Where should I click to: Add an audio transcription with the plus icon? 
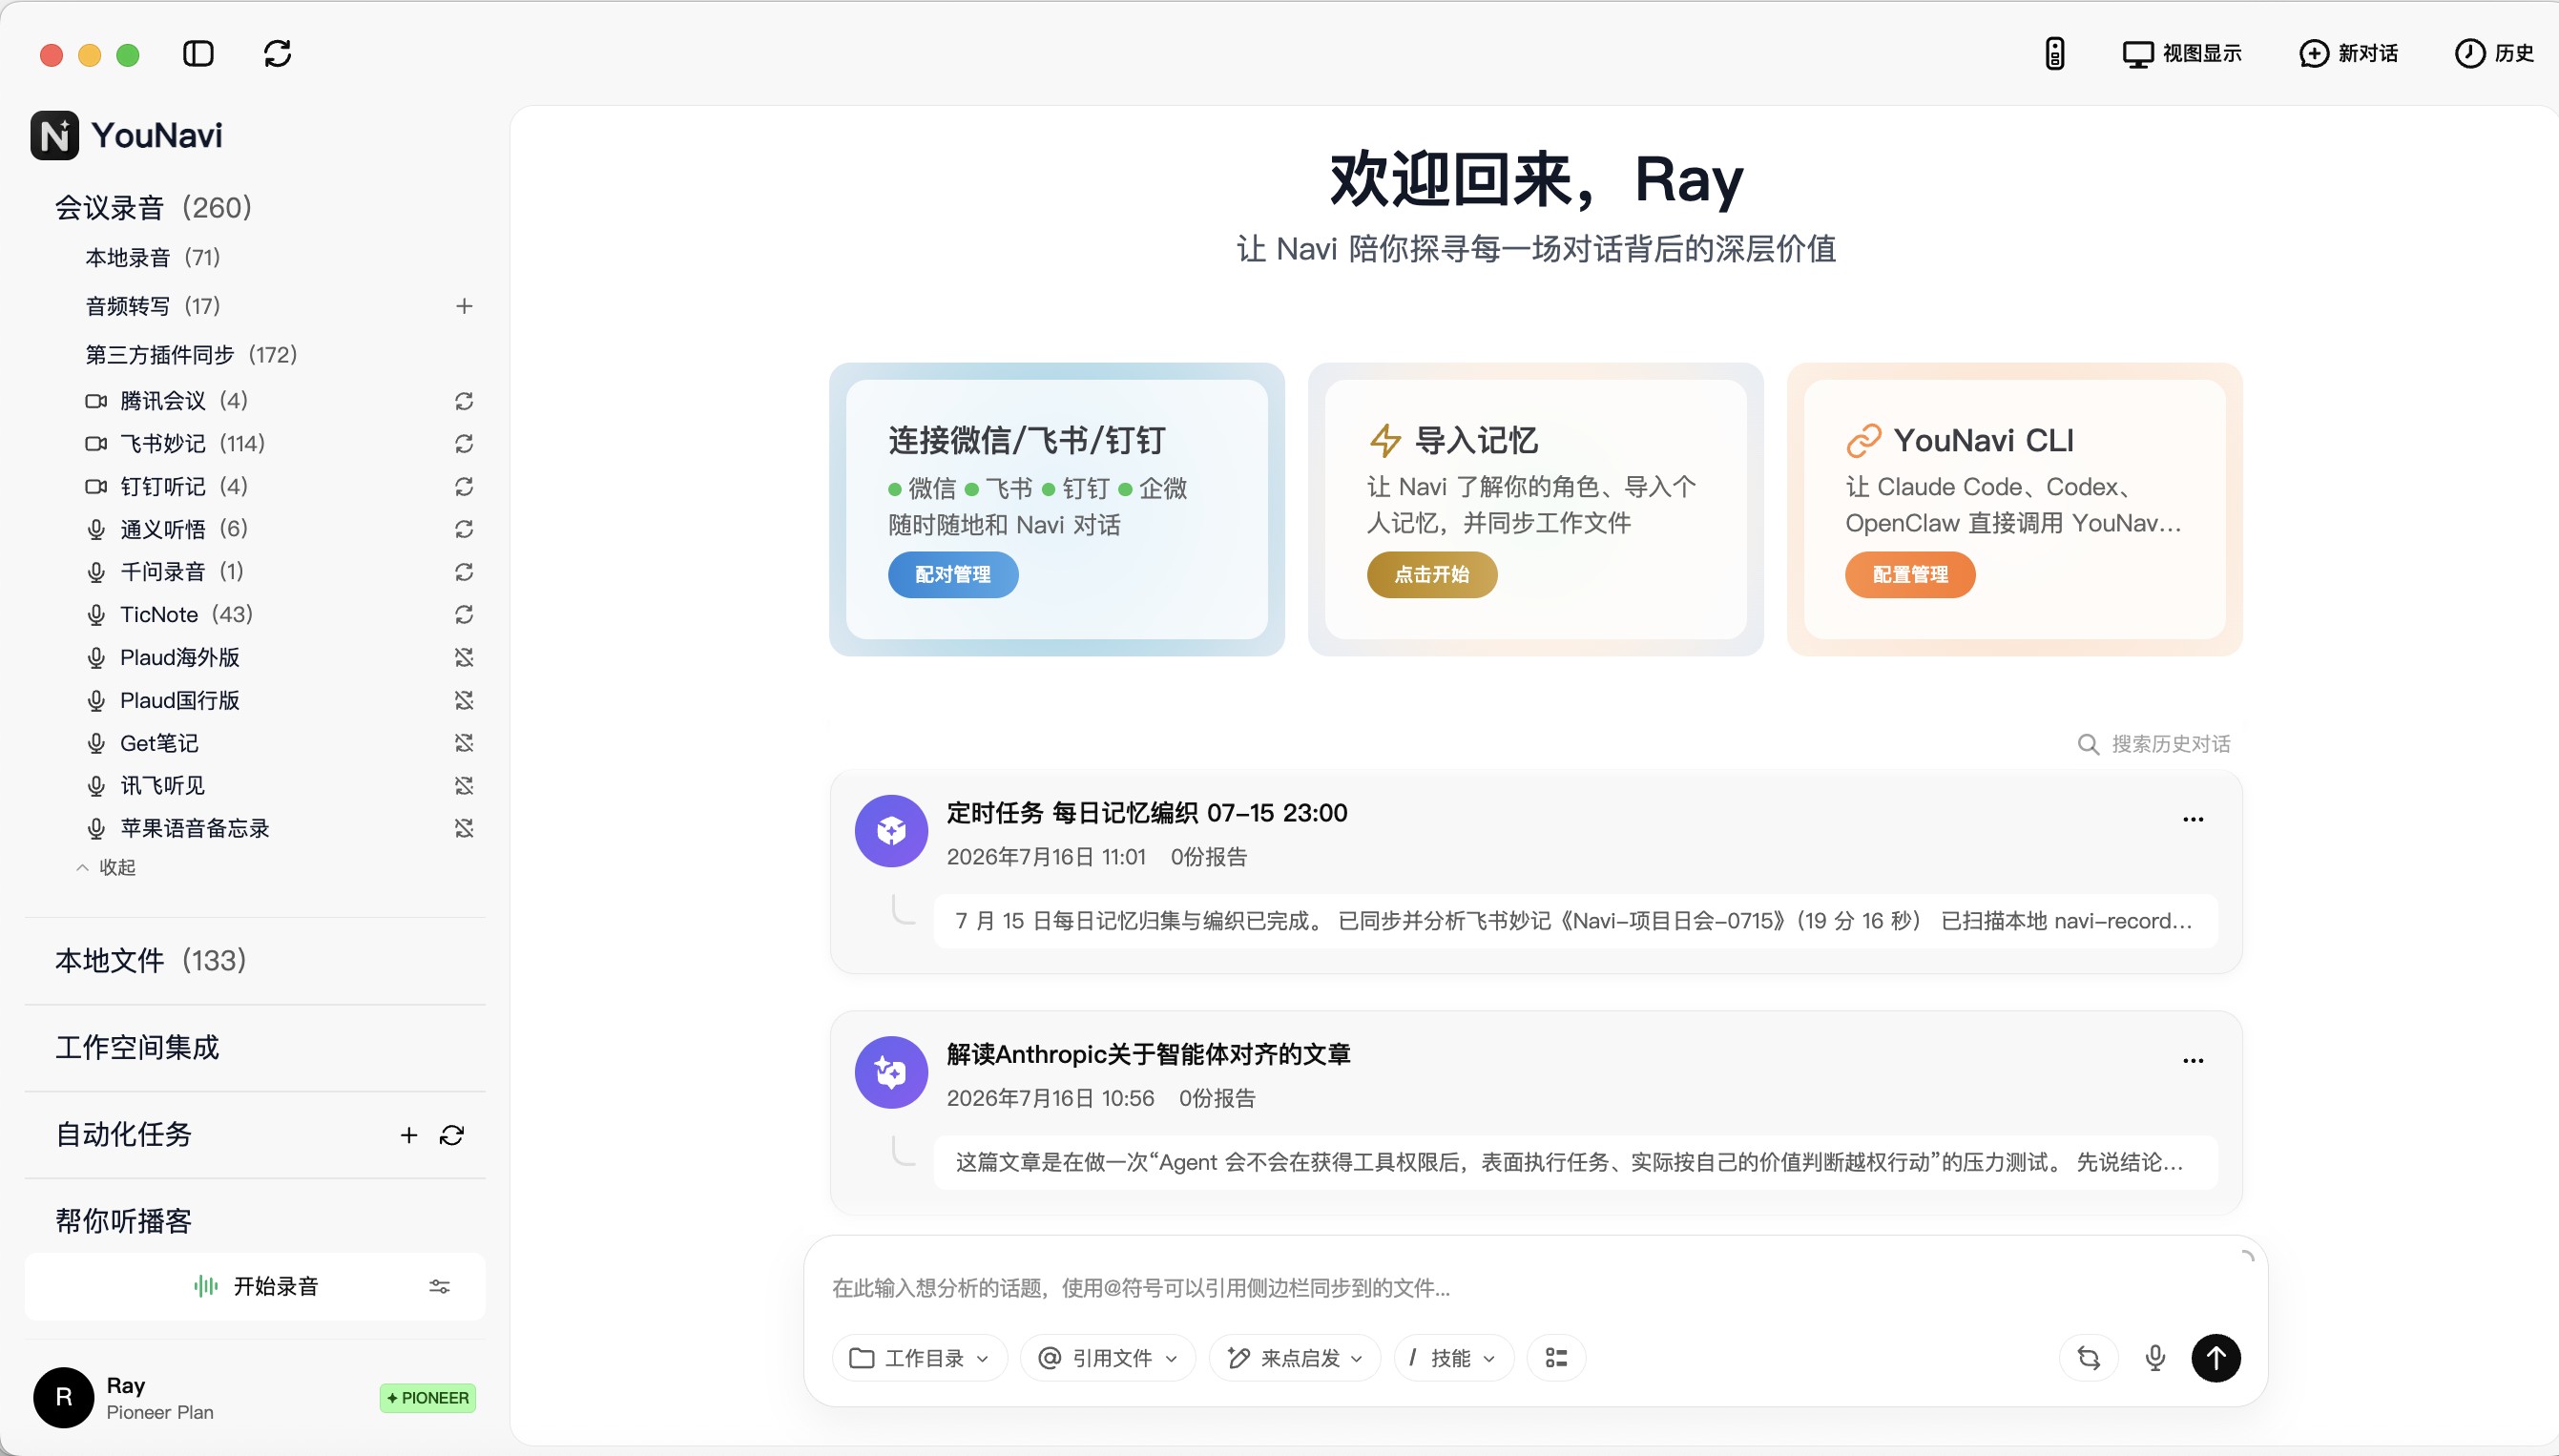click(x=464, y=306)
